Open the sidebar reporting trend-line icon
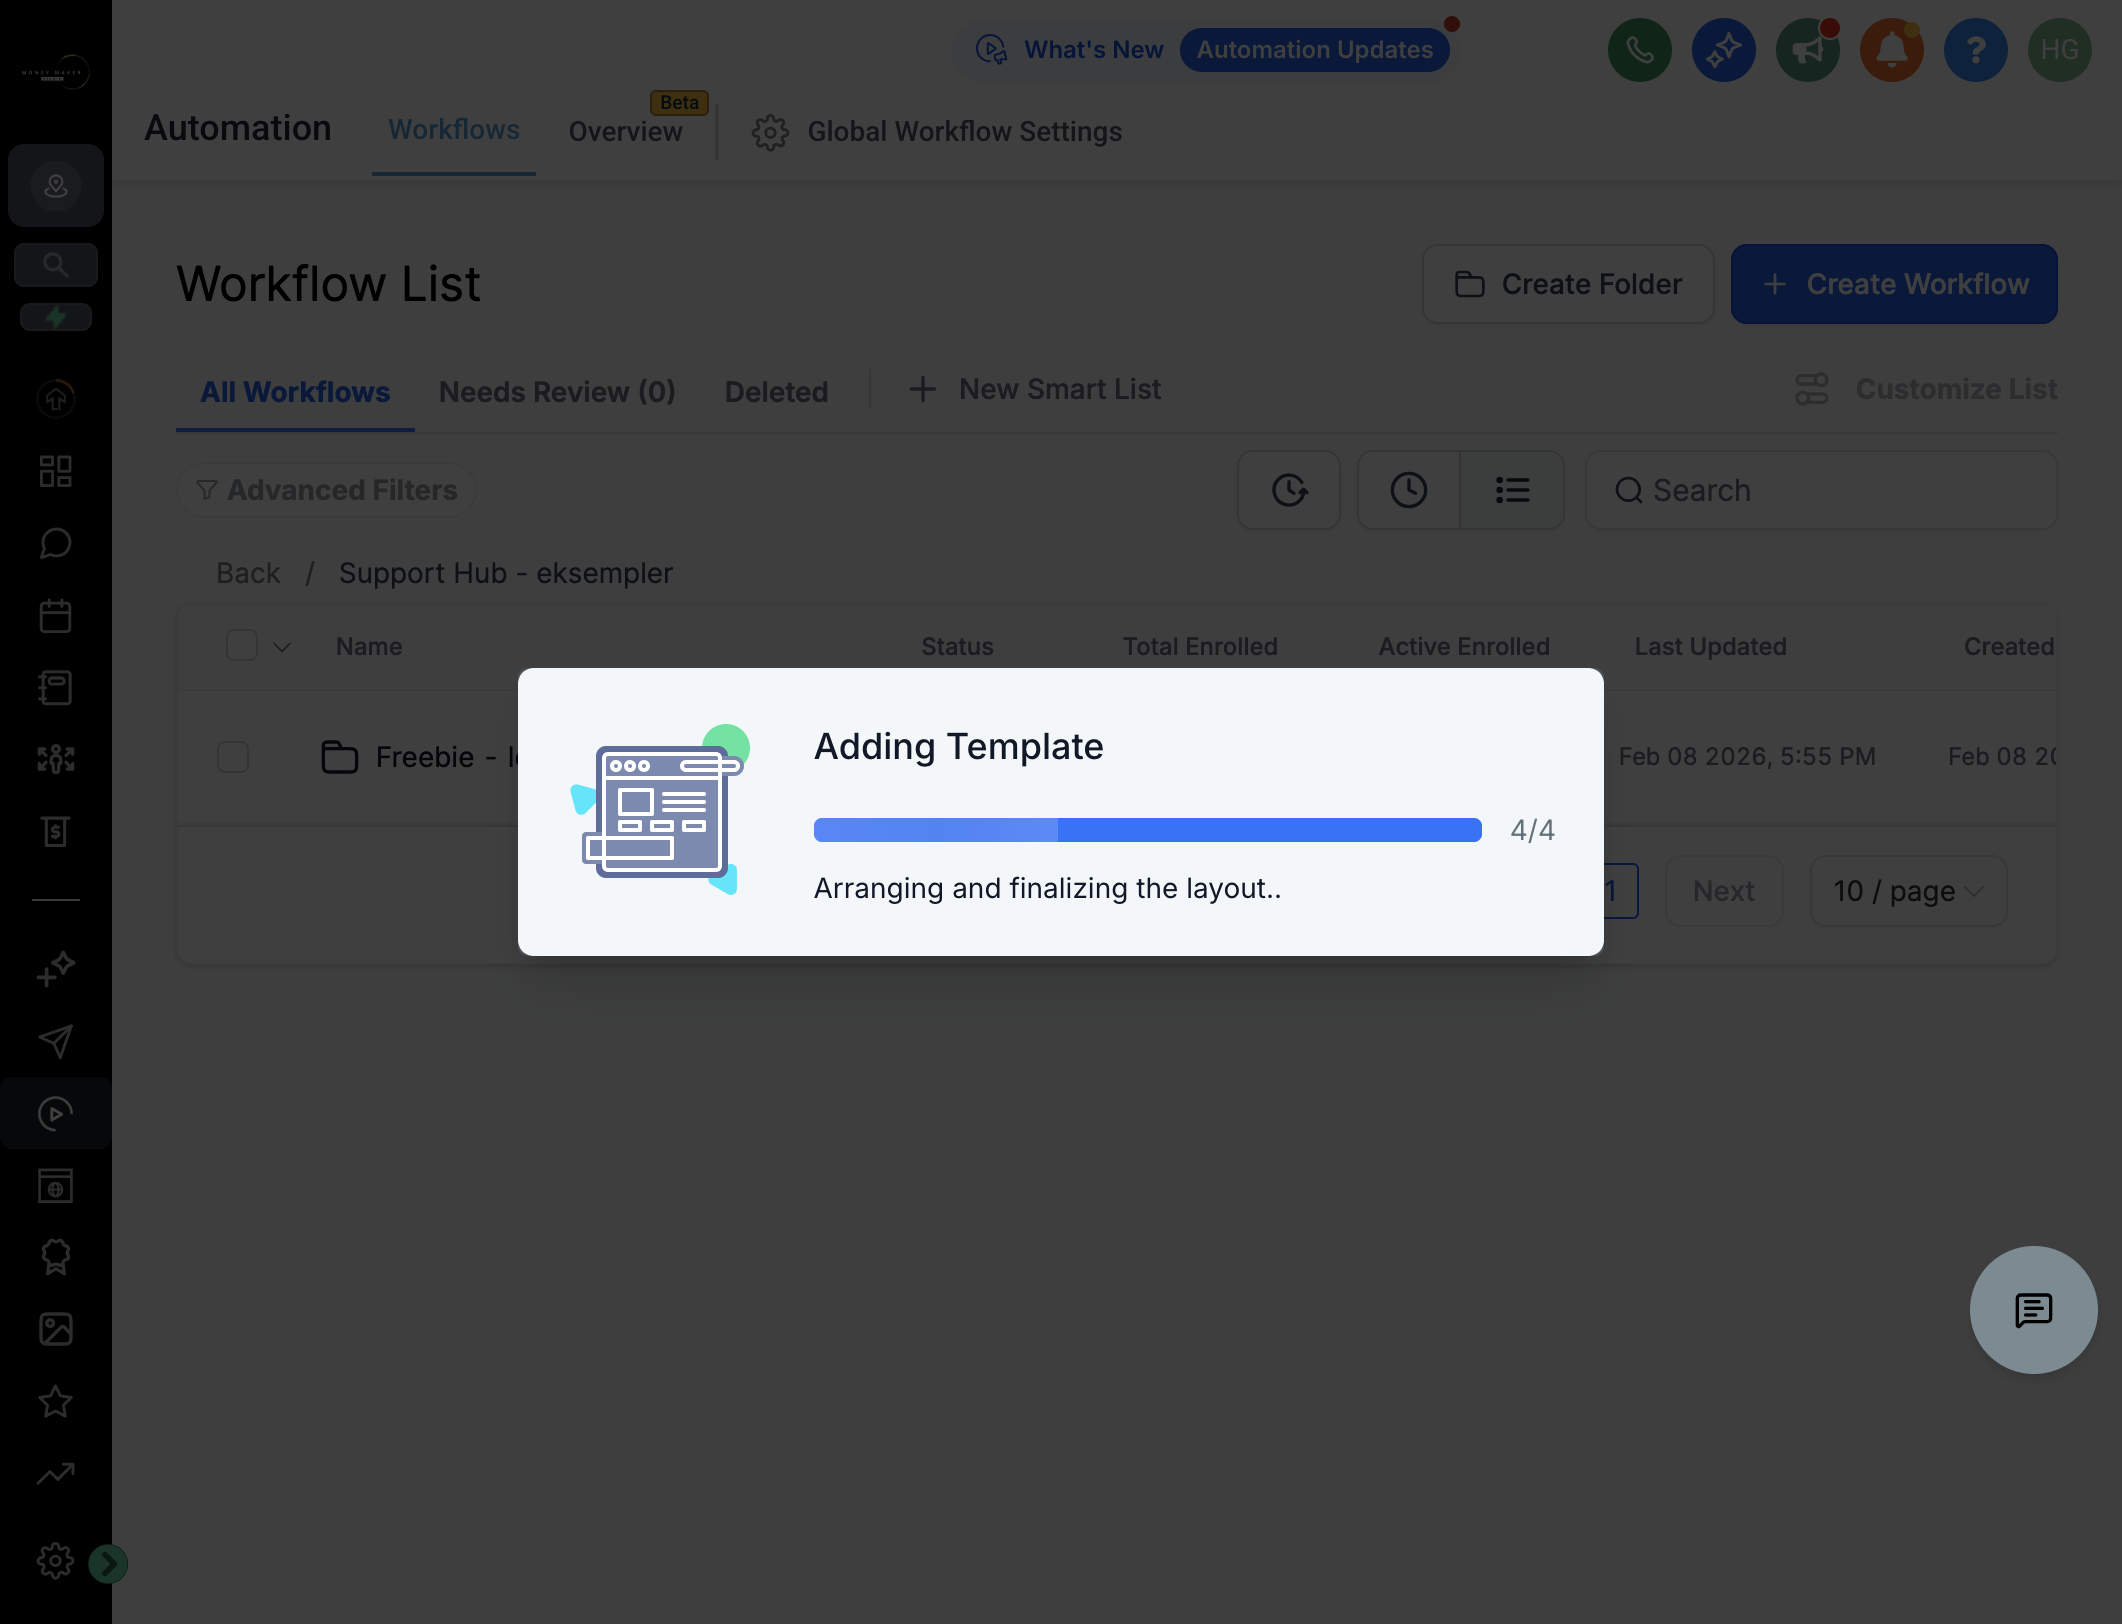 point(56,1473)
